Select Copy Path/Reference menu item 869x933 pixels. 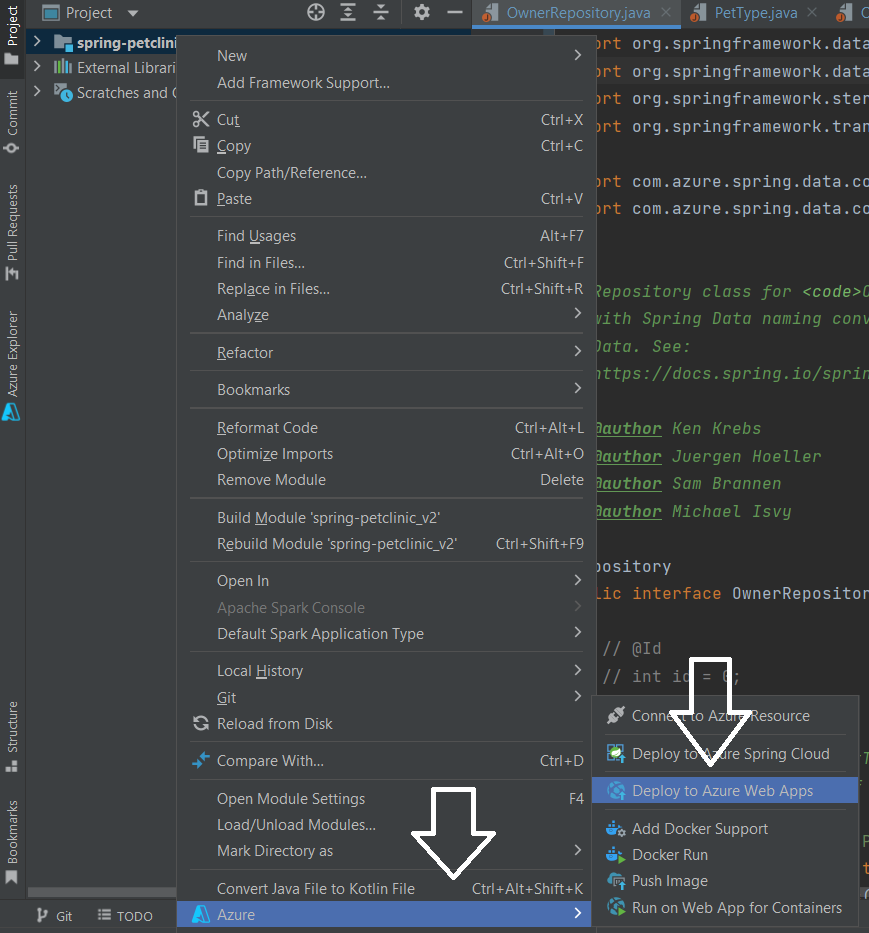(x=386, y=172)
